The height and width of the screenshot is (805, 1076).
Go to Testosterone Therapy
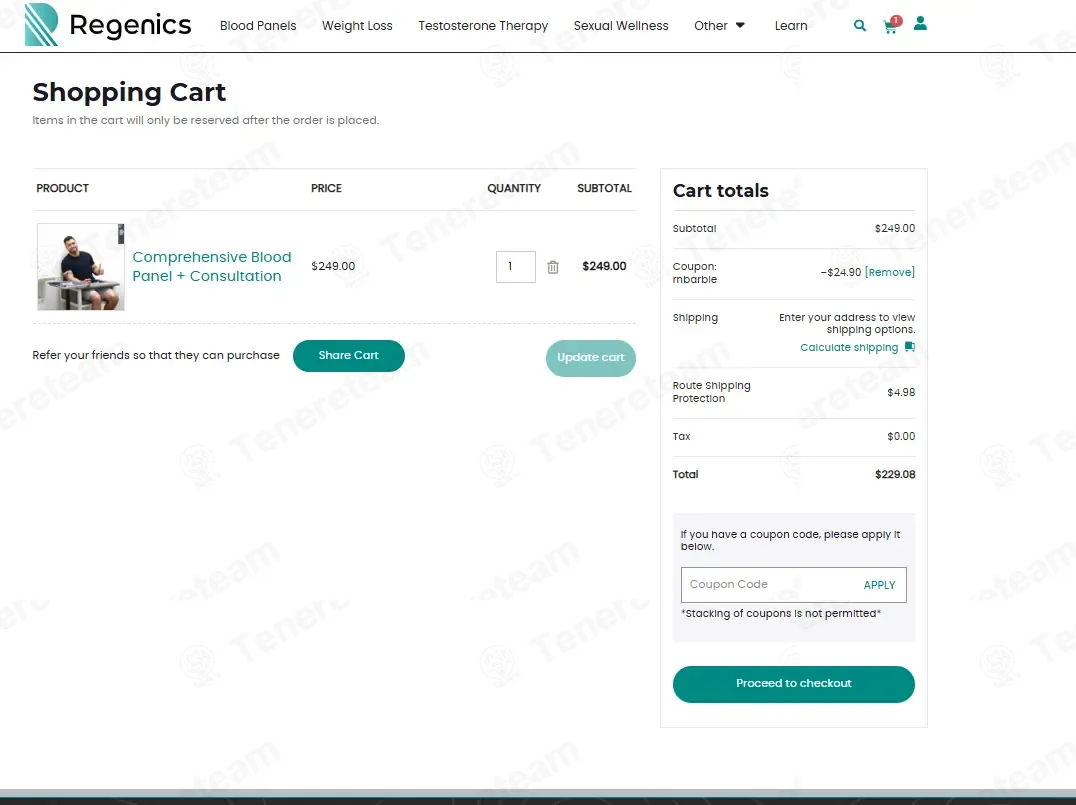(483, 25)
